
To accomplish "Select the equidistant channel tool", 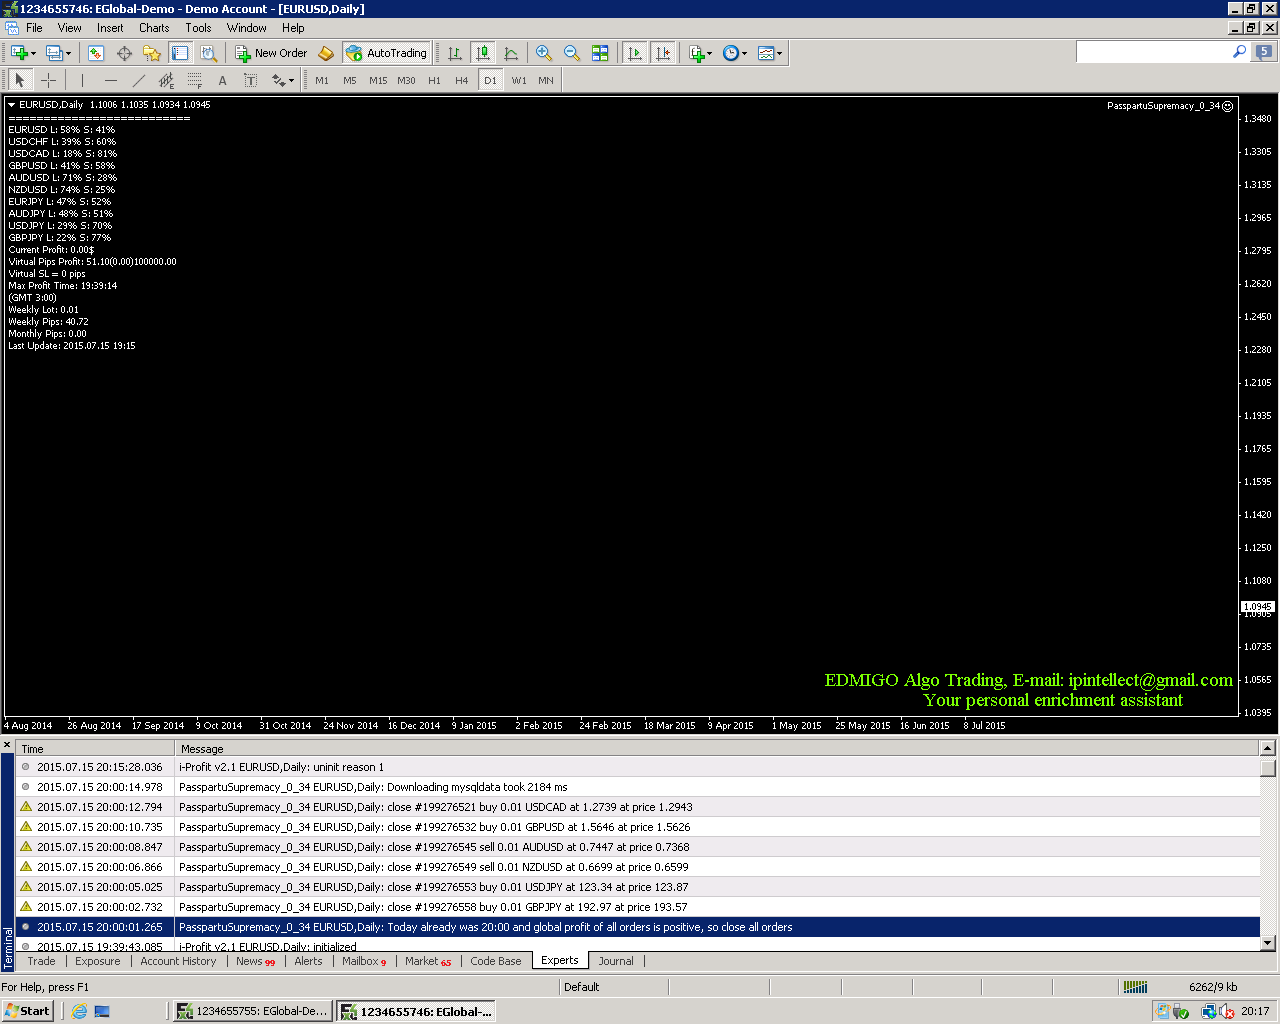I will click(x=166, y=80).
